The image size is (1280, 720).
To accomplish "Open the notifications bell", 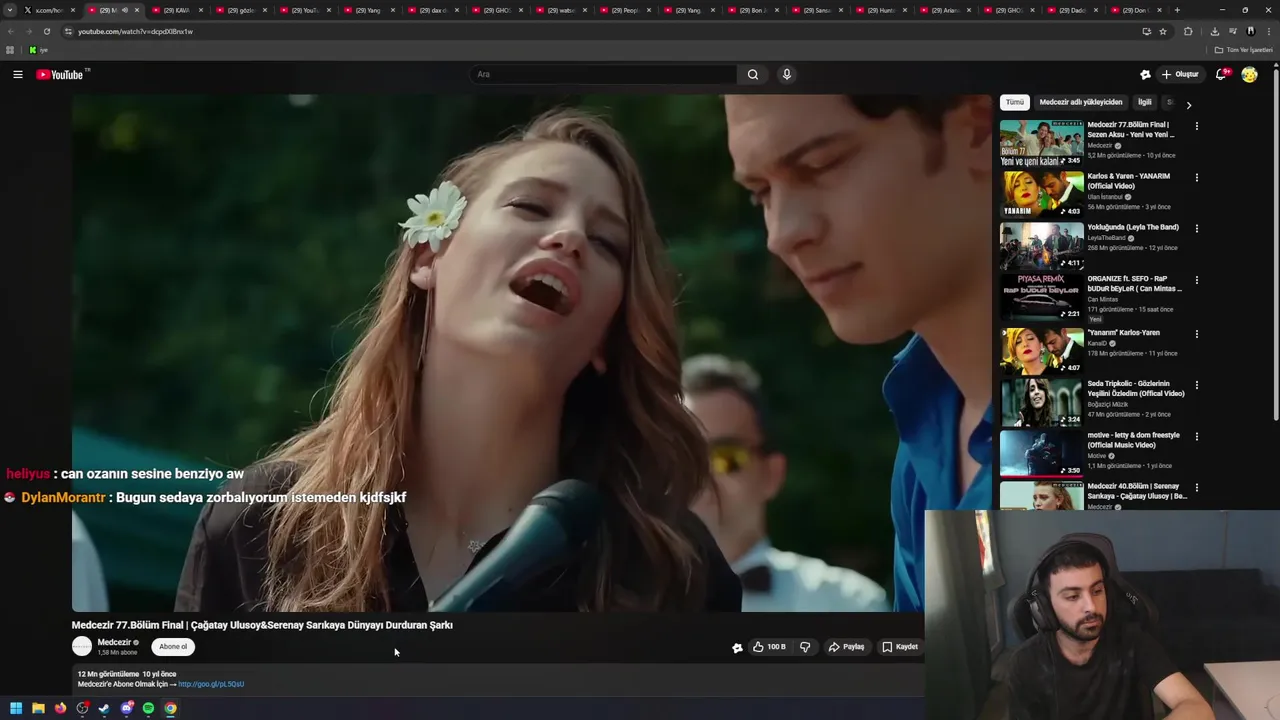I will [1221, 74].
